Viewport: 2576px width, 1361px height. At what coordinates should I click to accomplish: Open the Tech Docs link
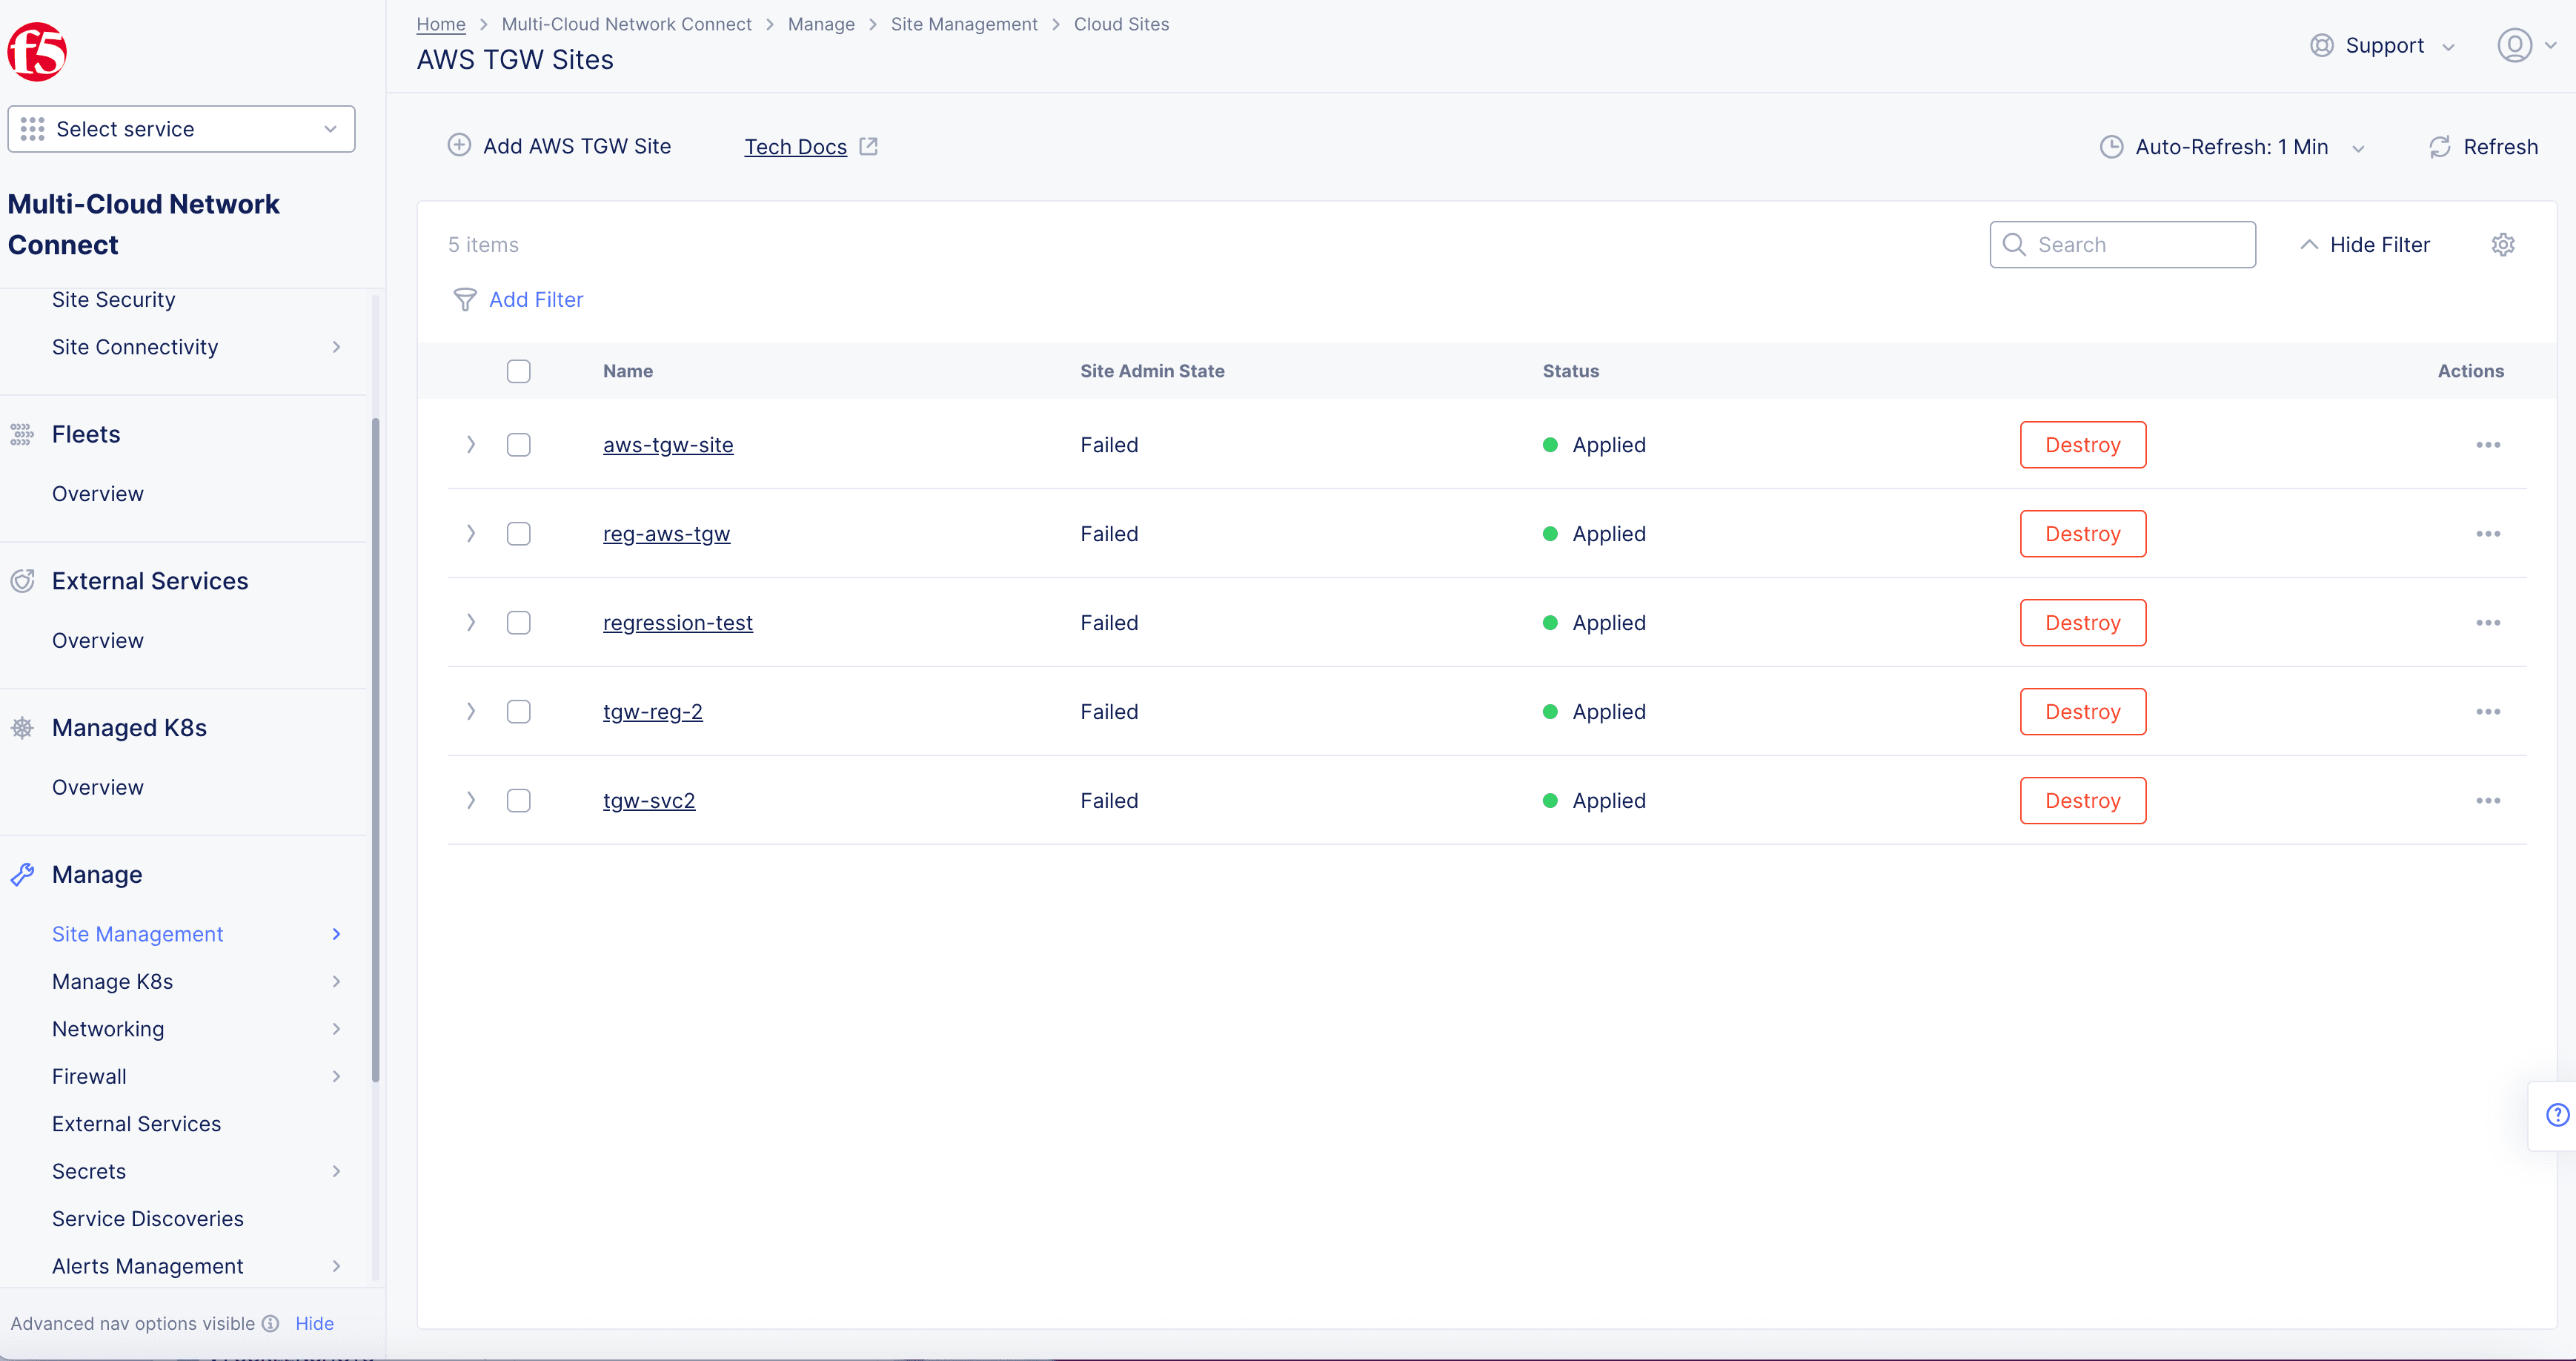point(795,147)
